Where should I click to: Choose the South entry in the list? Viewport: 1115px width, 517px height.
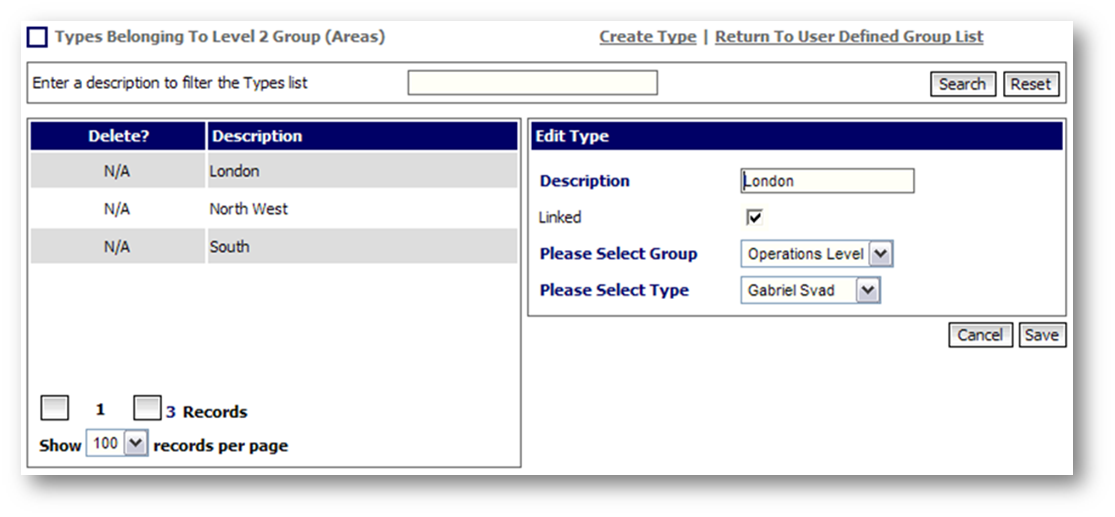229,247
